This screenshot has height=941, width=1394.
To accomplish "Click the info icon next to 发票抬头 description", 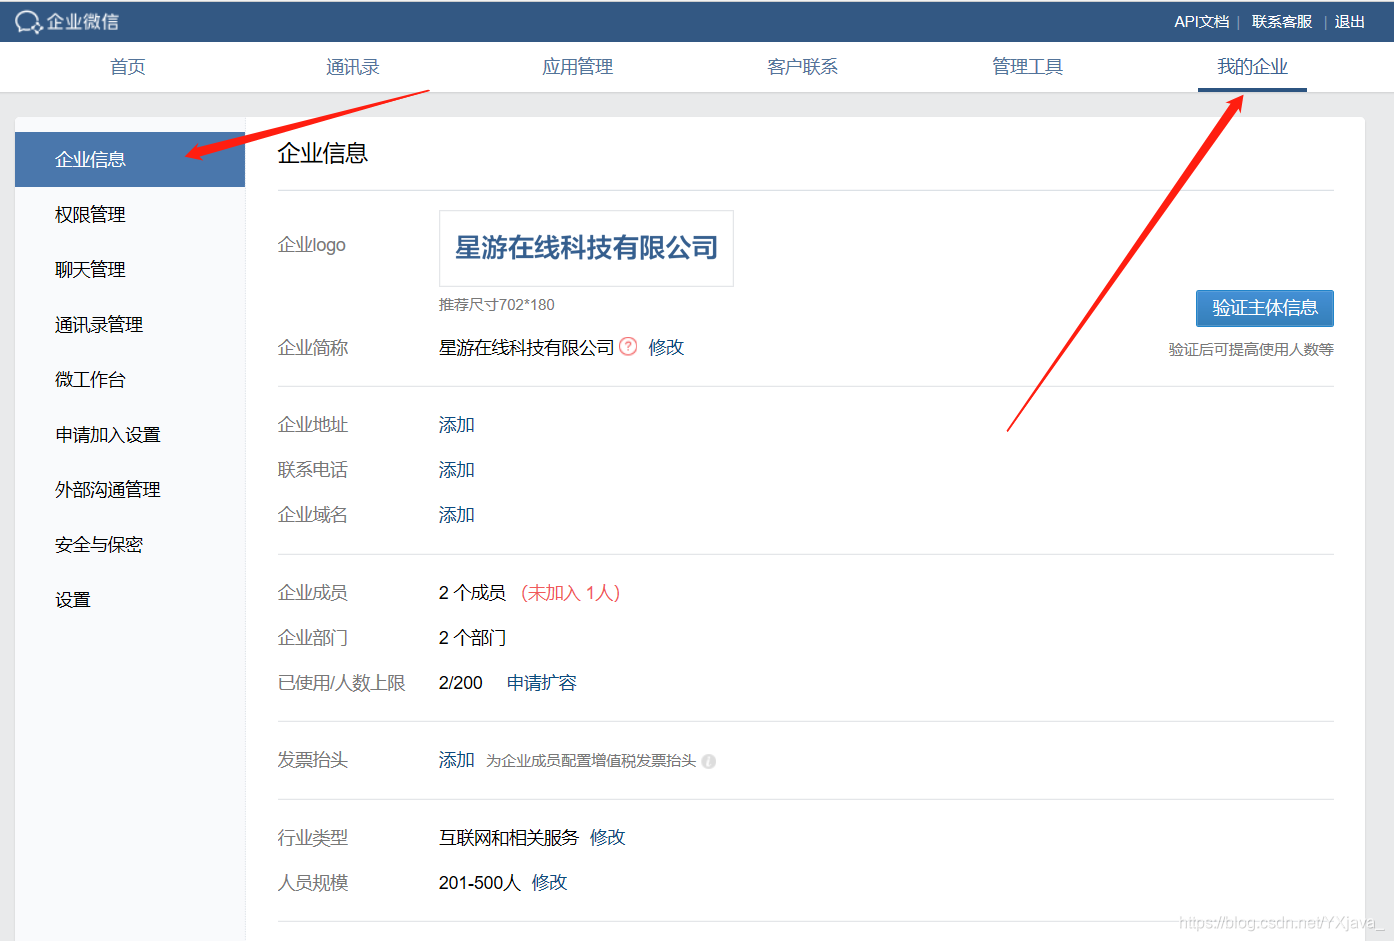I will pyautogui.click(x=709, y=761).
